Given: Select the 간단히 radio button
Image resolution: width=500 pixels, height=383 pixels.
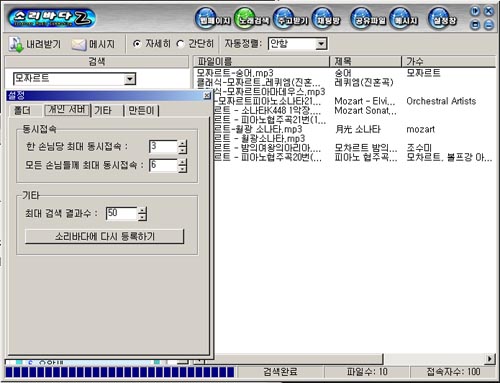Looking at the screenshot, I should pos(180,44).
